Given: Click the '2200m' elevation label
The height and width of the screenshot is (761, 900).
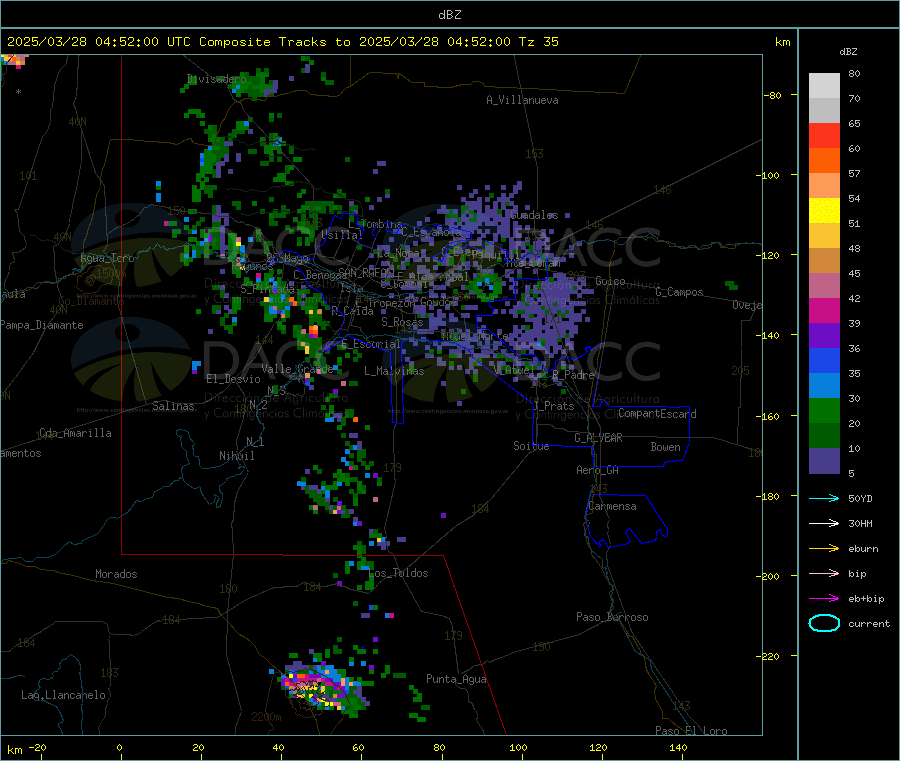Looking at the screenshot, I should pos(266,717).
